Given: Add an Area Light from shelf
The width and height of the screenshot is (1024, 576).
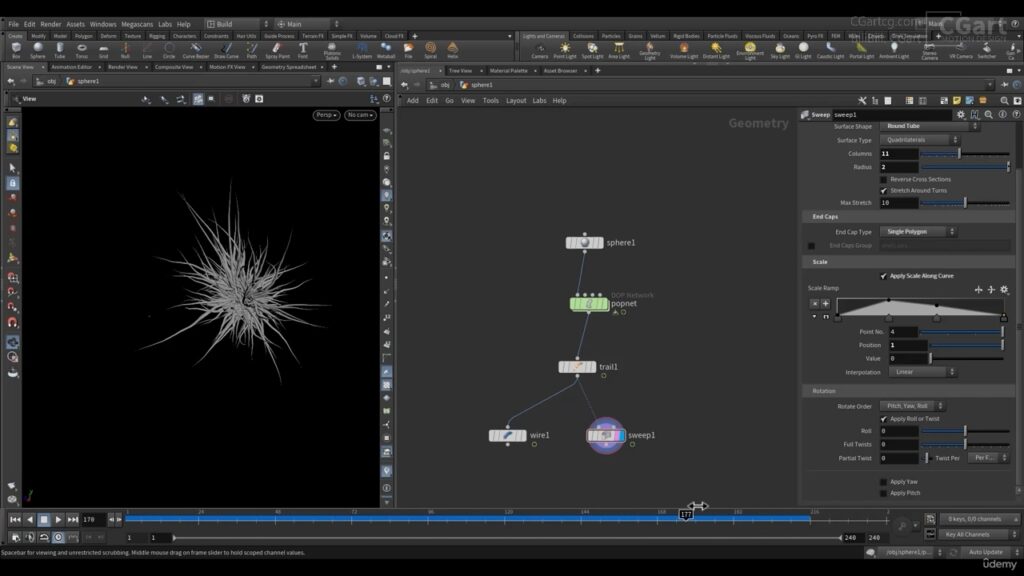Looking at the screenshot, I should click(x=618, y=51).
